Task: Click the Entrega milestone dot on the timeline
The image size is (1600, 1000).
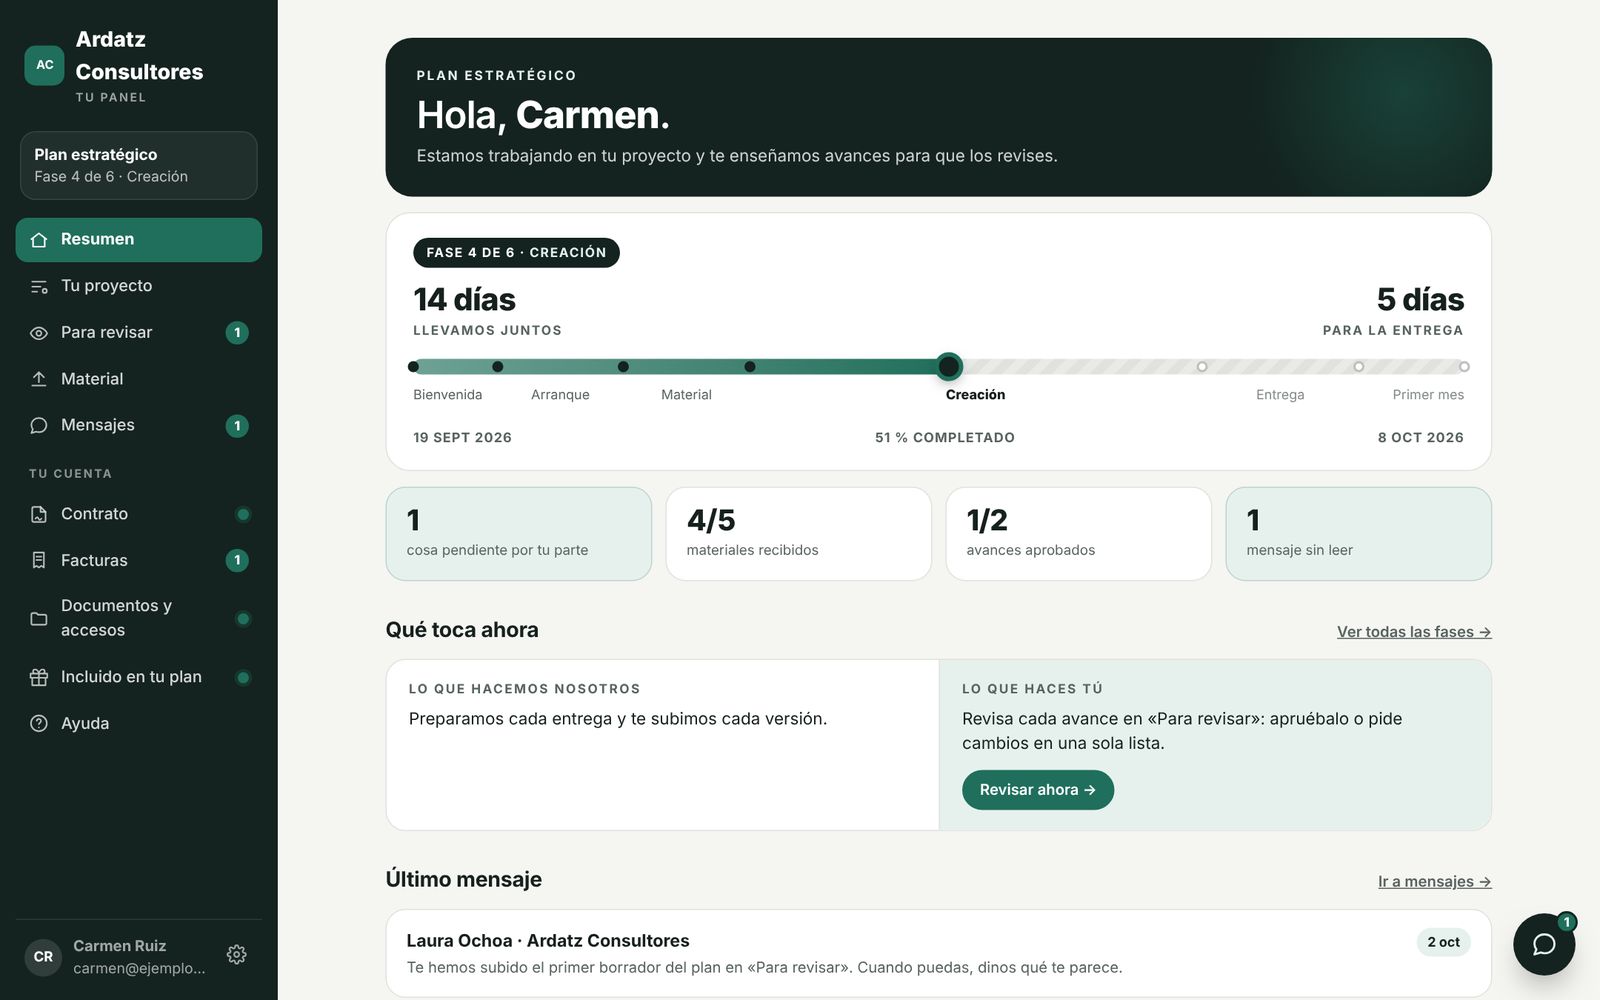Action: (1202, 367)
